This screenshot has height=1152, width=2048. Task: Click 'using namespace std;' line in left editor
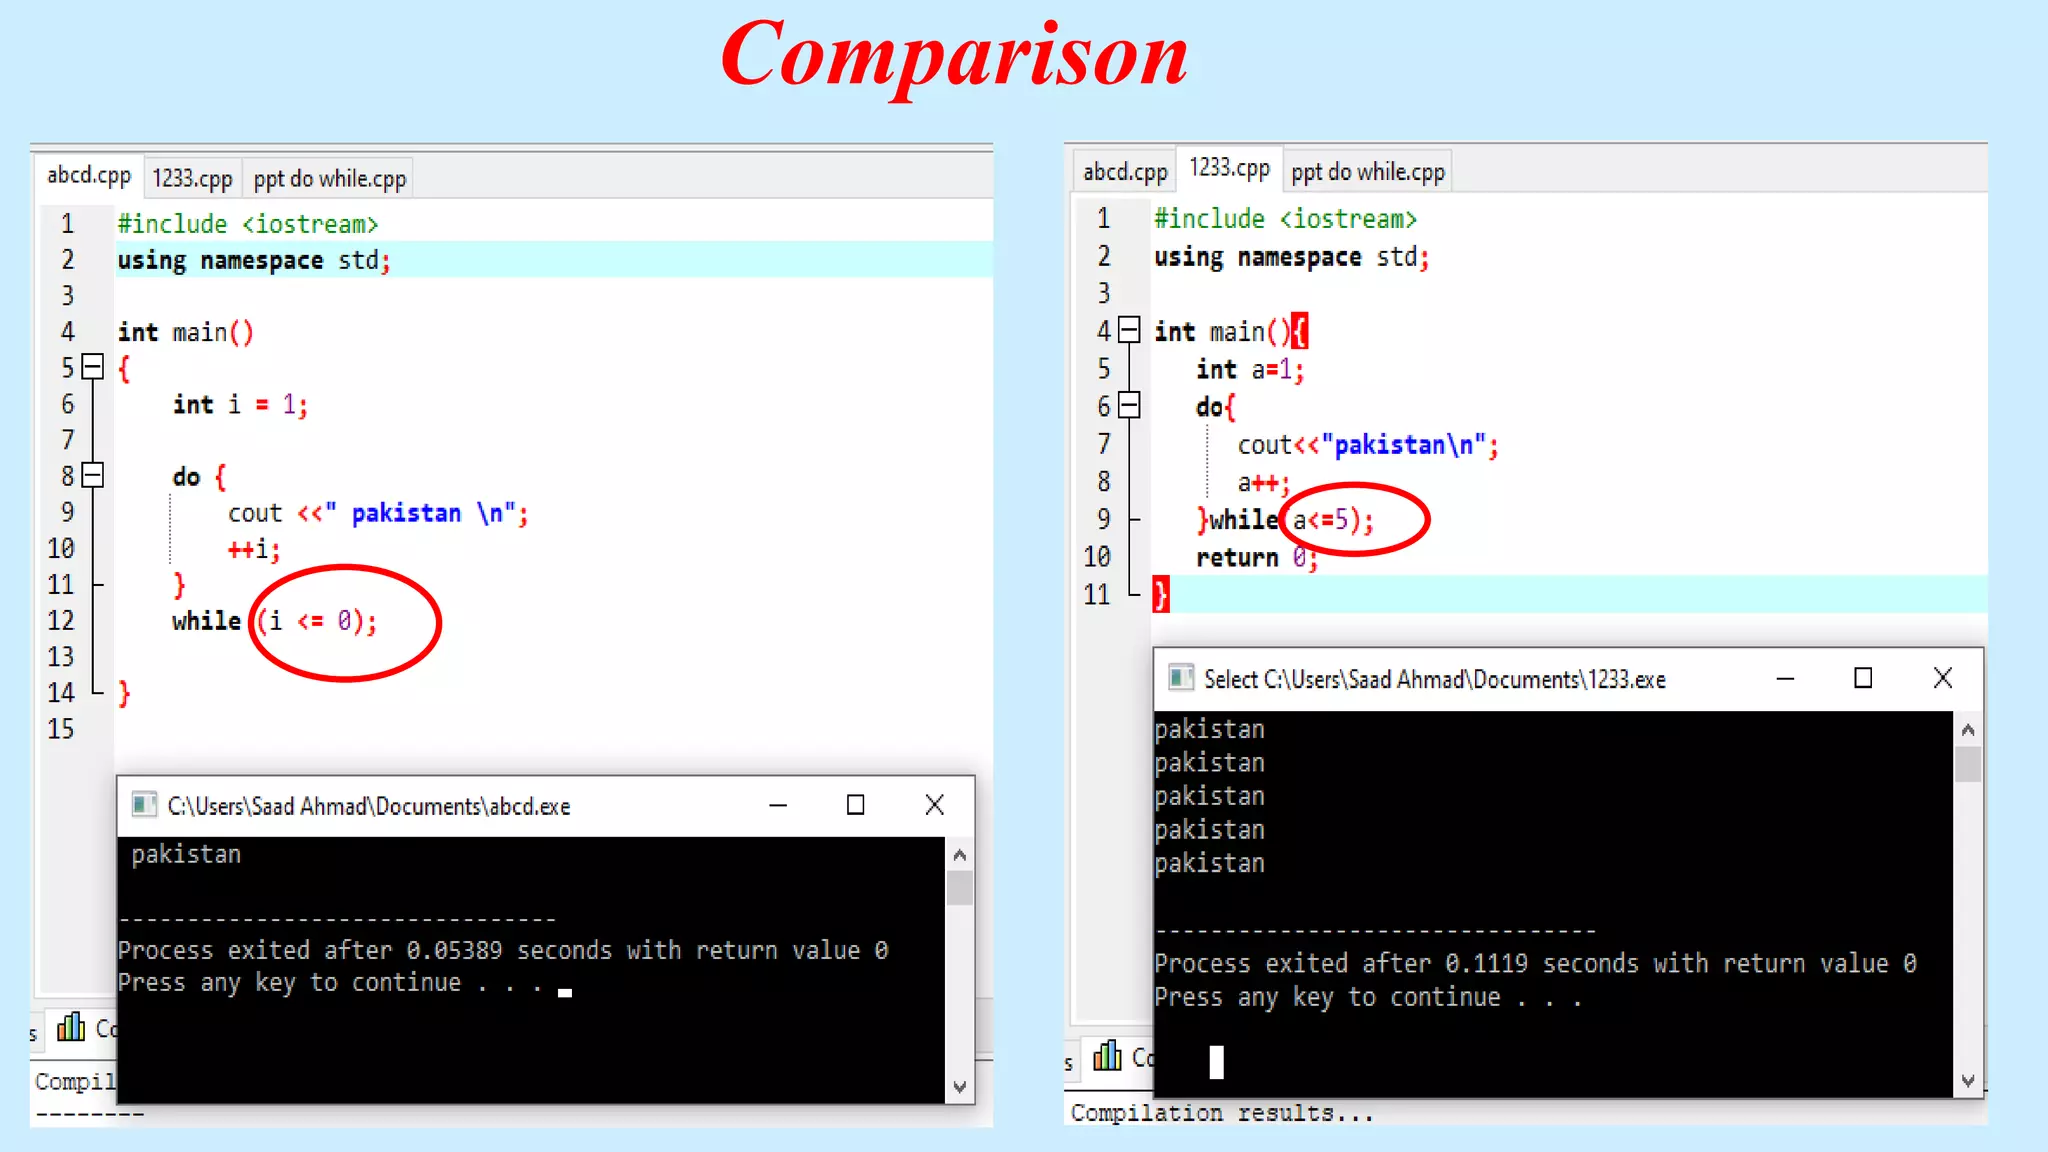pyautogui.click(x=254, y=260)
